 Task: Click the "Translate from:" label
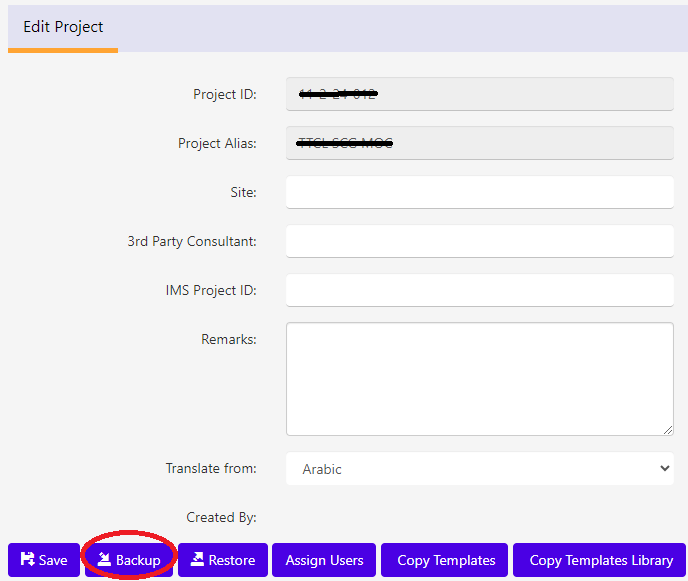pyautogui.click(x=211, y=468)
